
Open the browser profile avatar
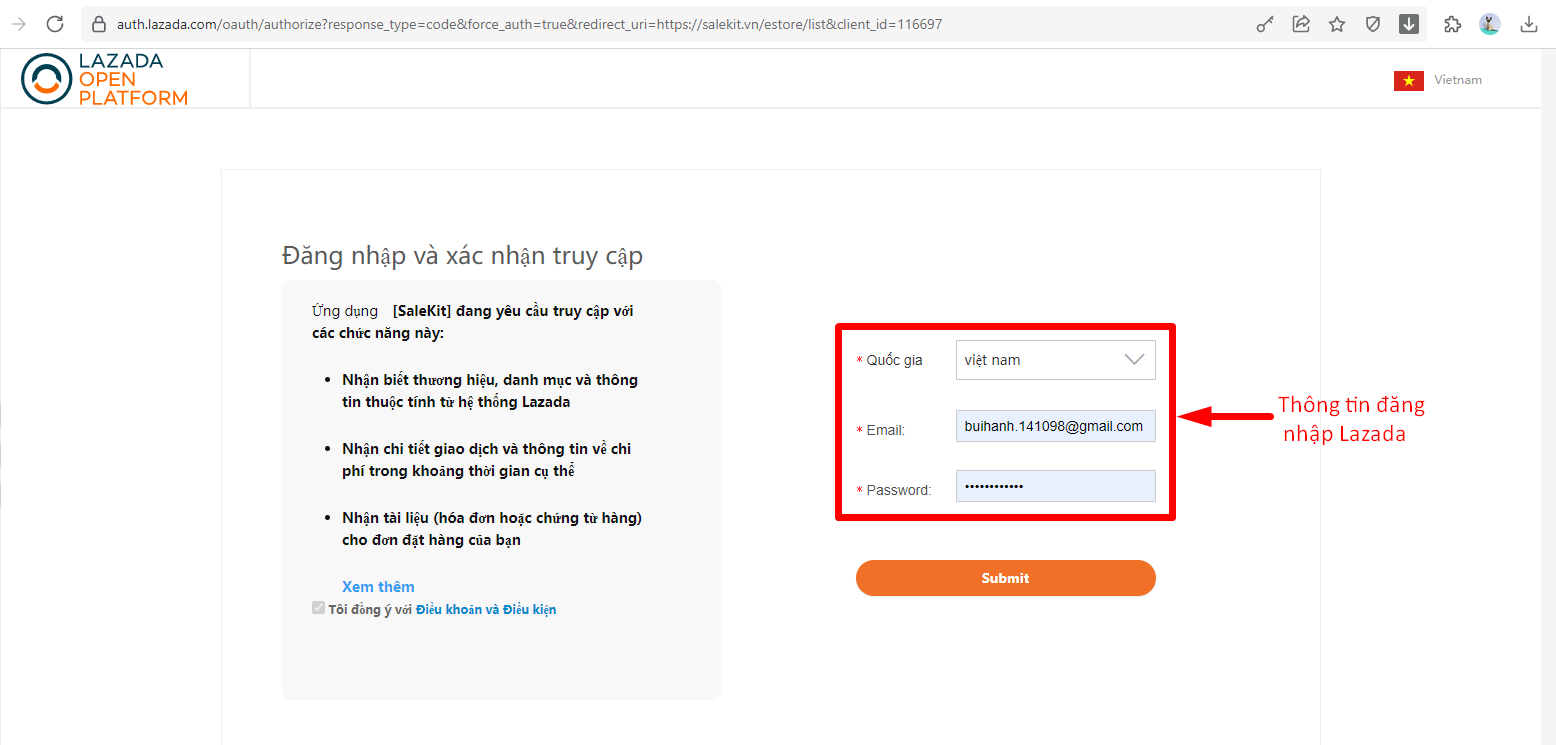pos(1490,24)
